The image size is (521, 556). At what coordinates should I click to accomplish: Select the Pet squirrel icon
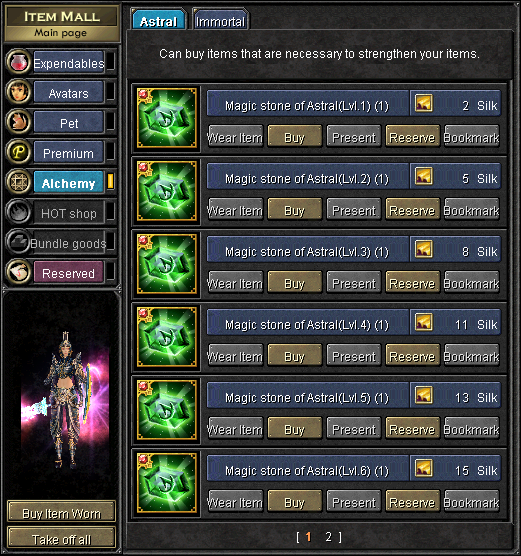point(18,122)
